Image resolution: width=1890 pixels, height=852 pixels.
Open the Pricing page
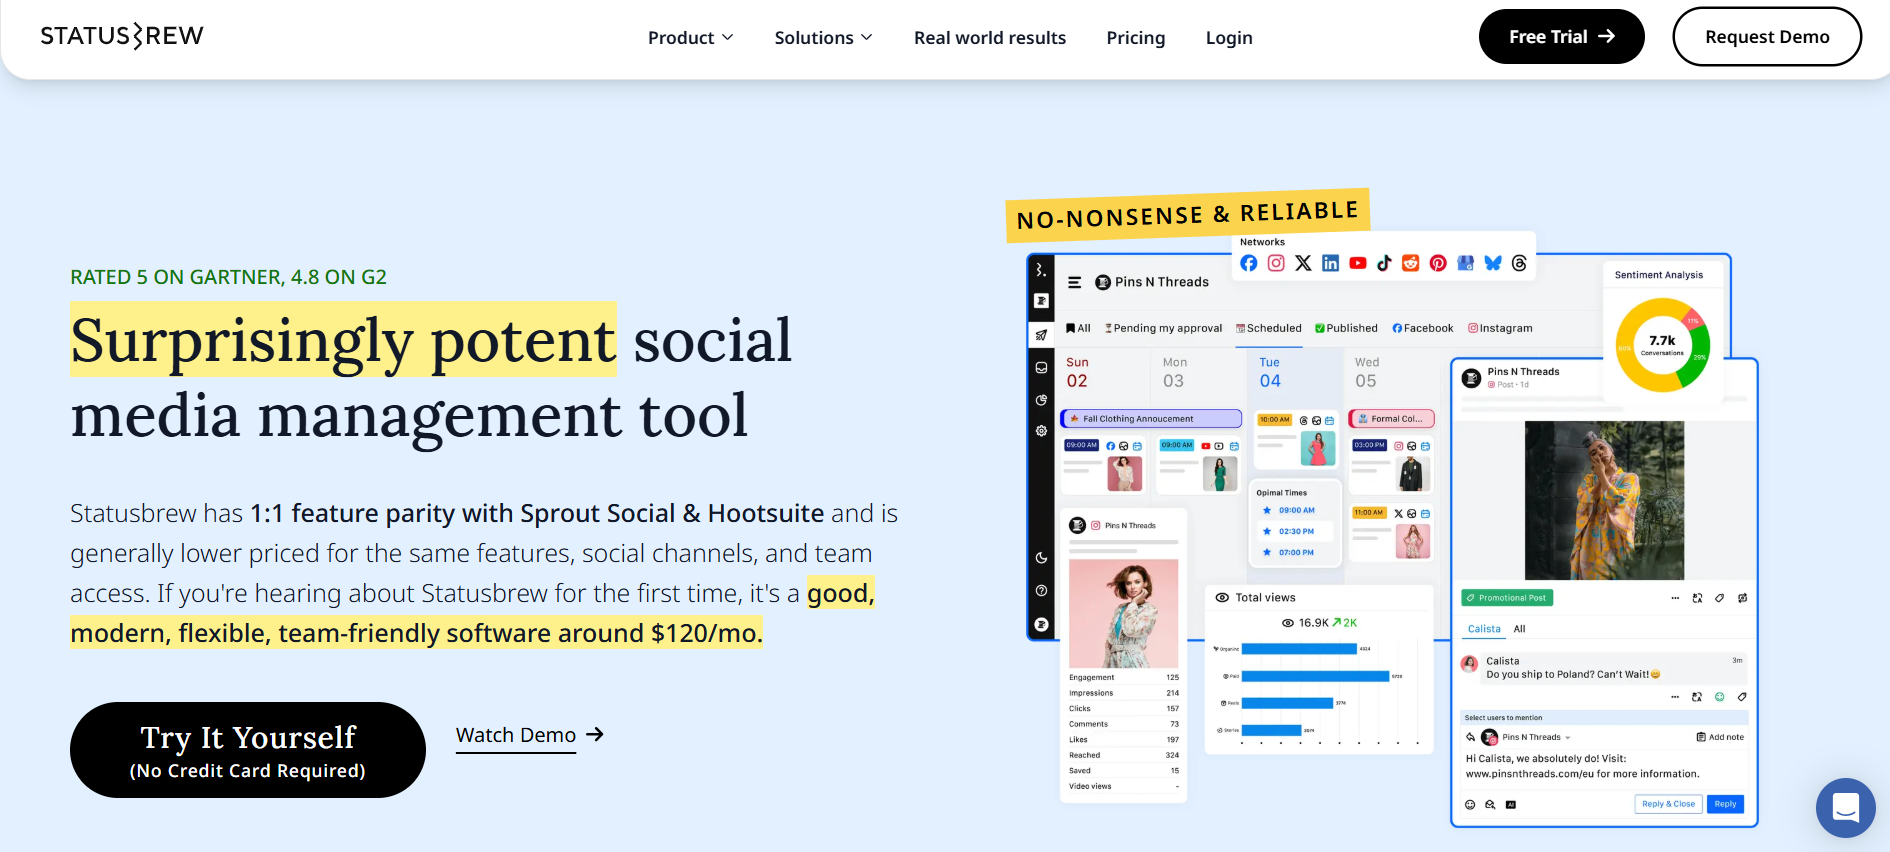1136,37
